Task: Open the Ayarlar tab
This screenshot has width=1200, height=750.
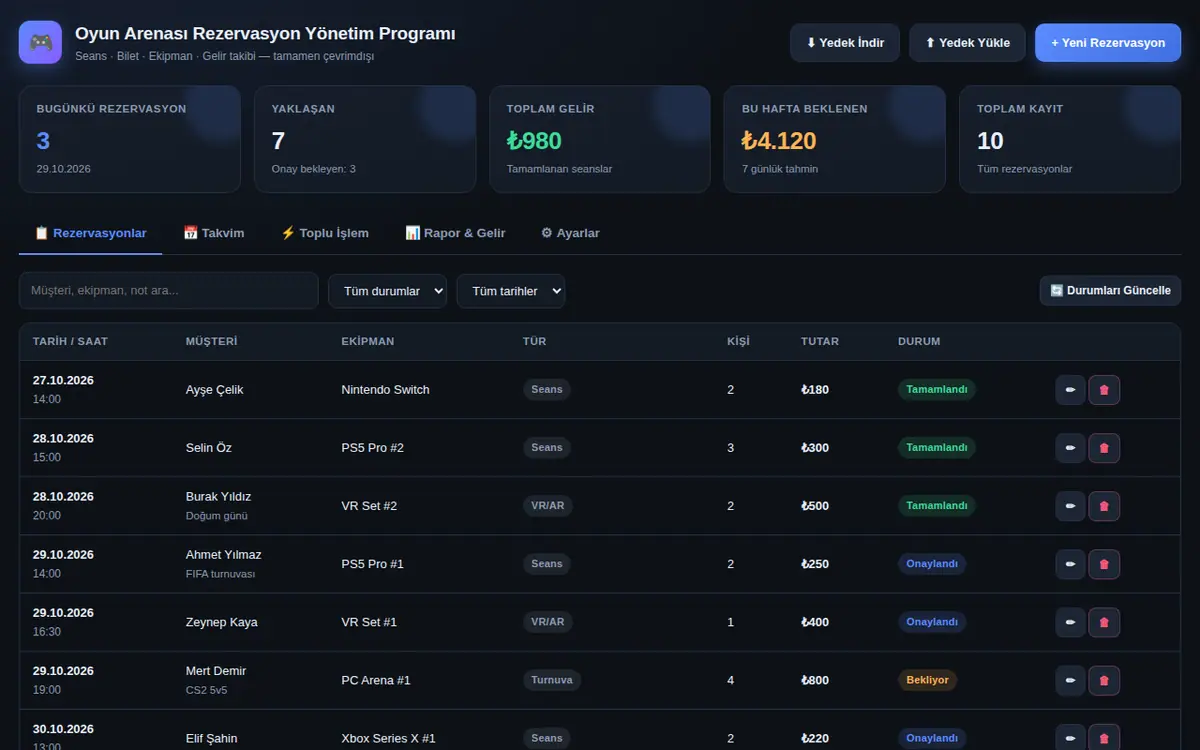Action: tap(570, 233)
